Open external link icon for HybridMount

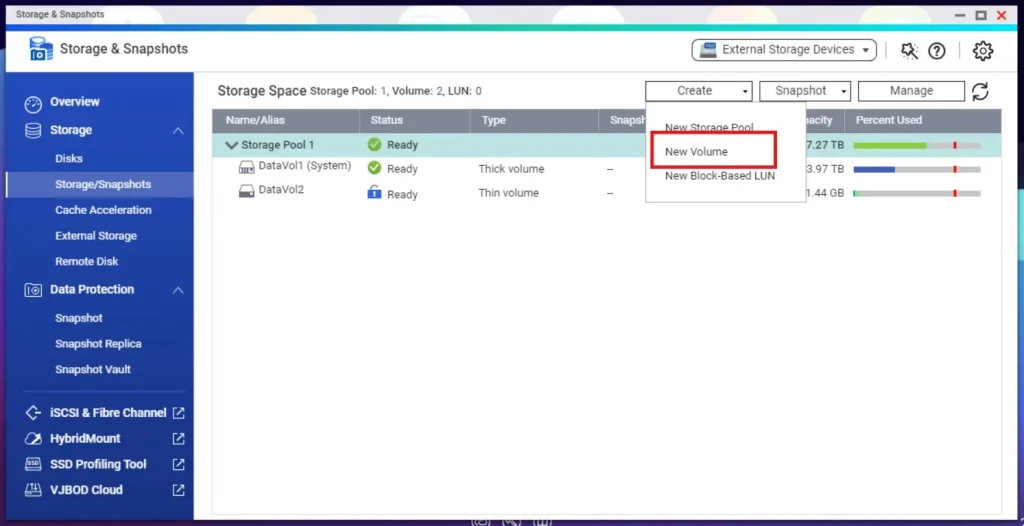pos(178,438)
